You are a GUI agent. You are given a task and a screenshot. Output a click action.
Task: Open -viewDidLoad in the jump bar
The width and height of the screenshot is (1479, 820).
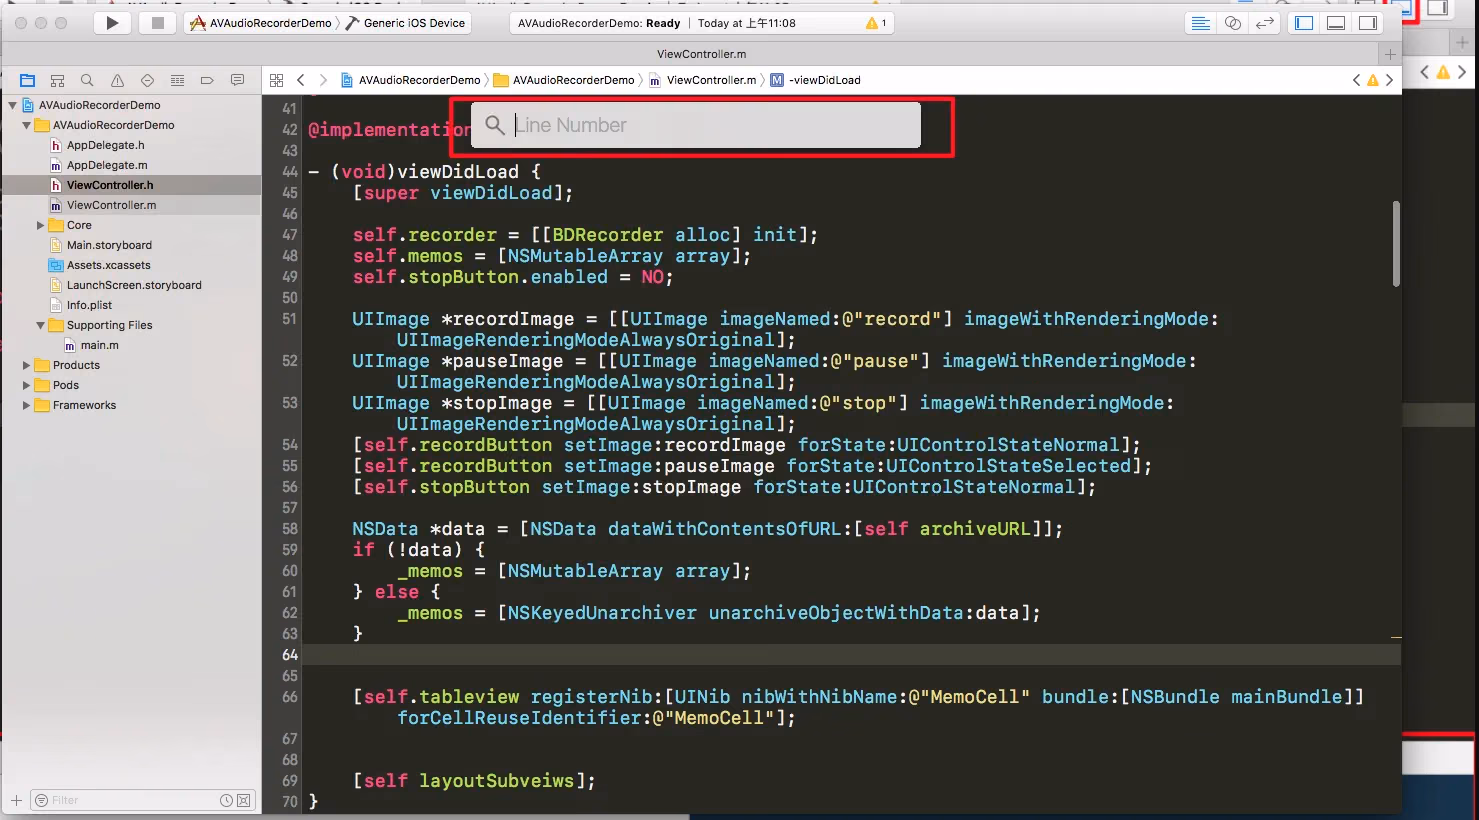point(824,80)
